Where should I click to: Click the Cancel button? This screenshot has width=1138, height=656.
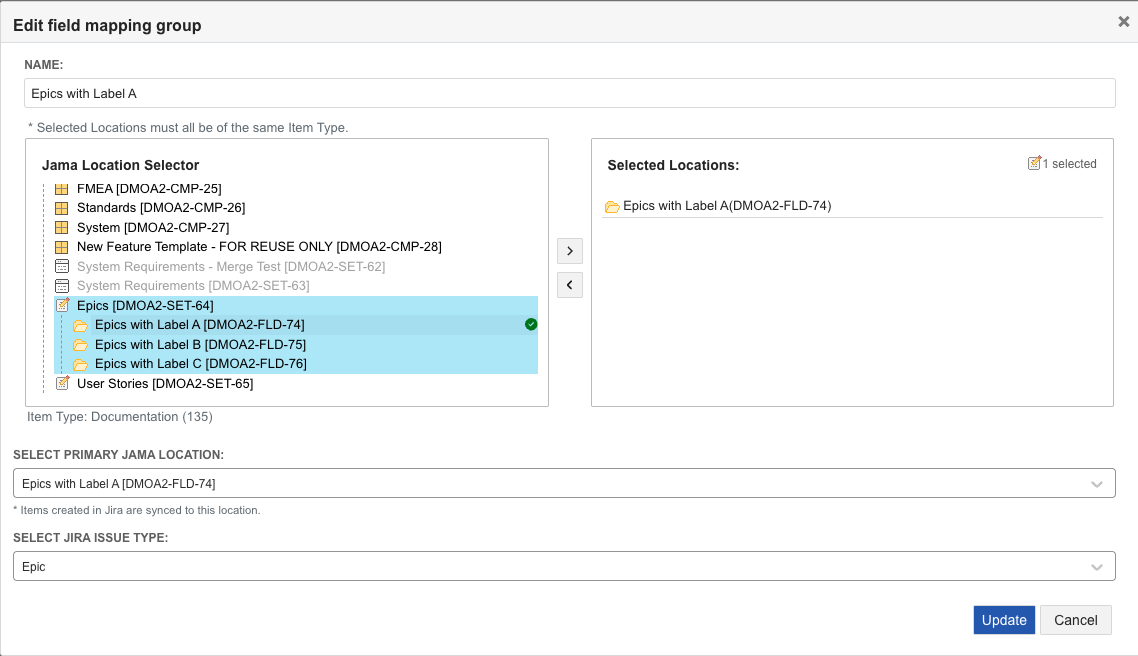(x=1075, y=619)
